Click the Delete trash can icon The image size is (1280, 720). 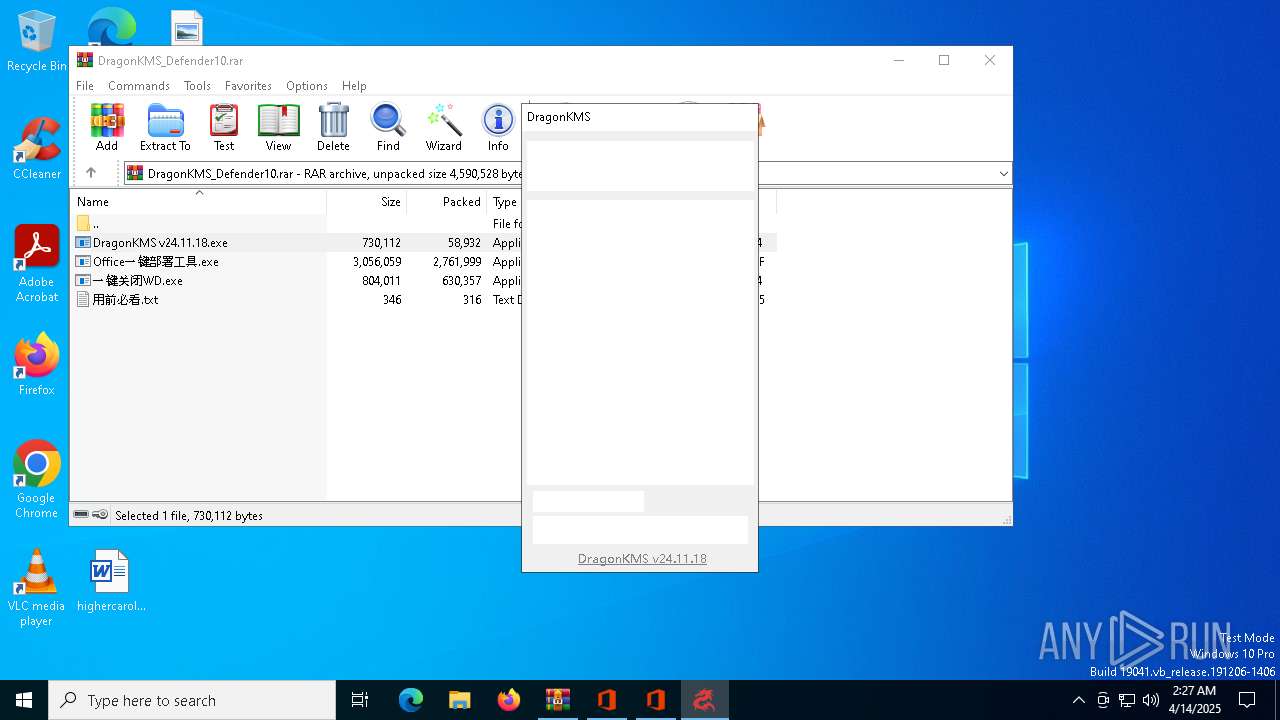point(333,127)
